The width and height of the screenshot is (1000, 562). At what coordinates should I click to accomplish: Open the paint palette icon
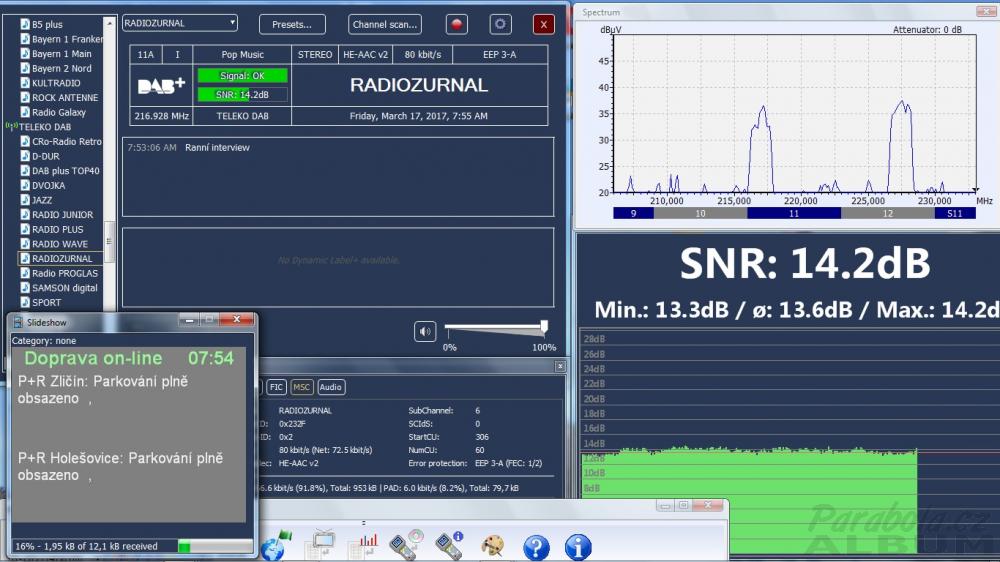coord(492,547)
